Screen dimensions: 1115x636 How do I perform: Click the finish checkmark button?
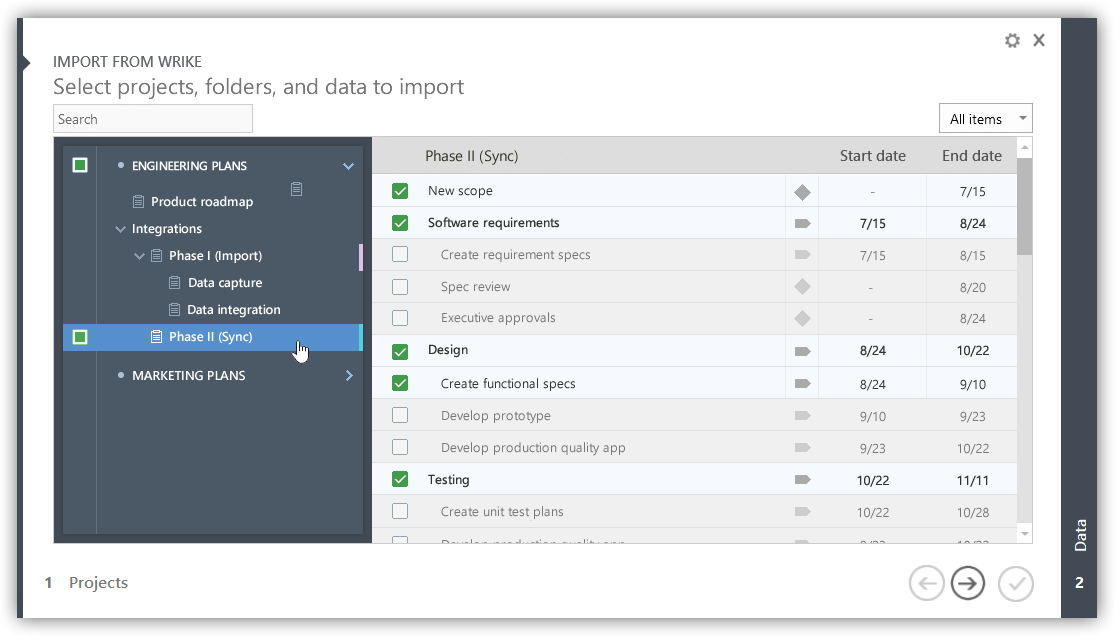(1015, 583)
